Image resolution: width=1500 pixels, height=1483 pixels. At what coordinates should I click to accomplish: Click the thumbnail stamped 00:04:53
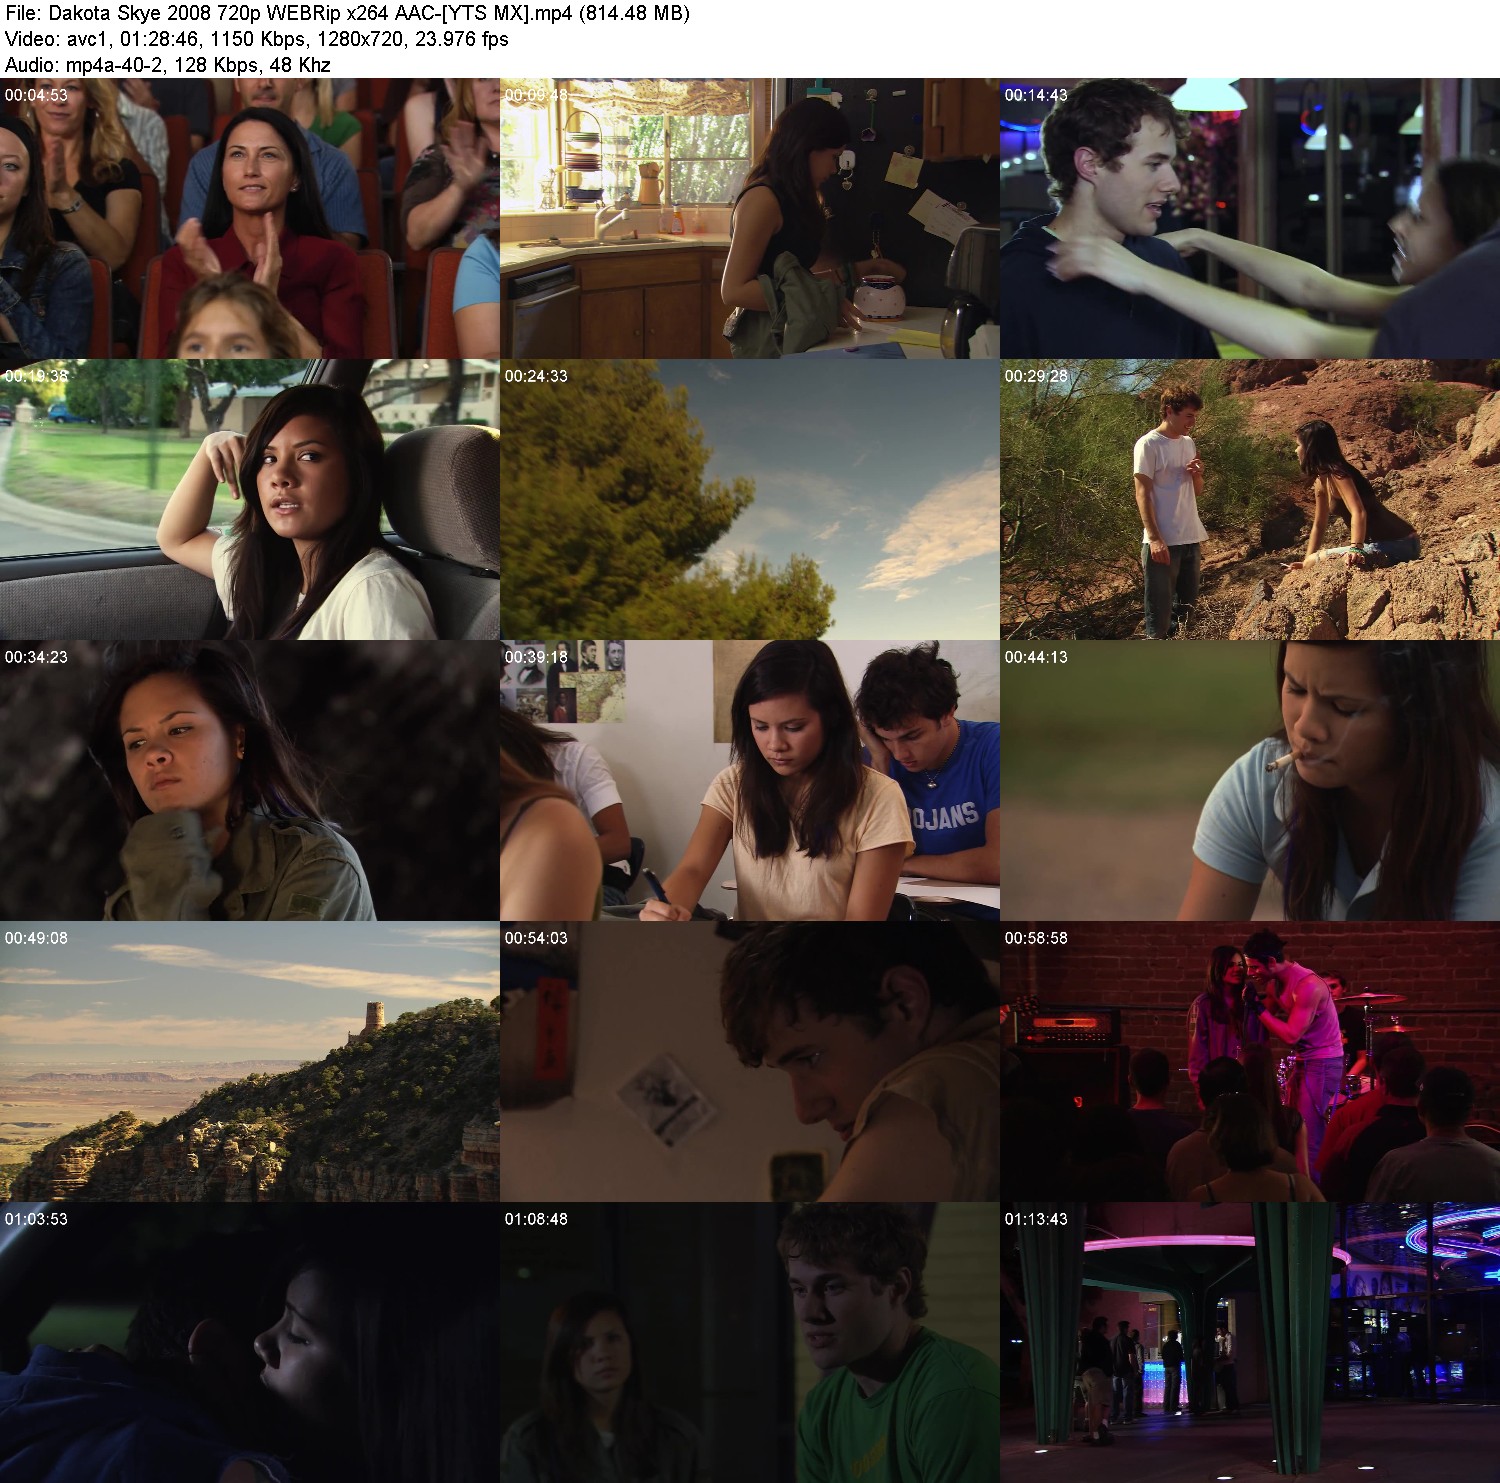(x=249, y=218)
